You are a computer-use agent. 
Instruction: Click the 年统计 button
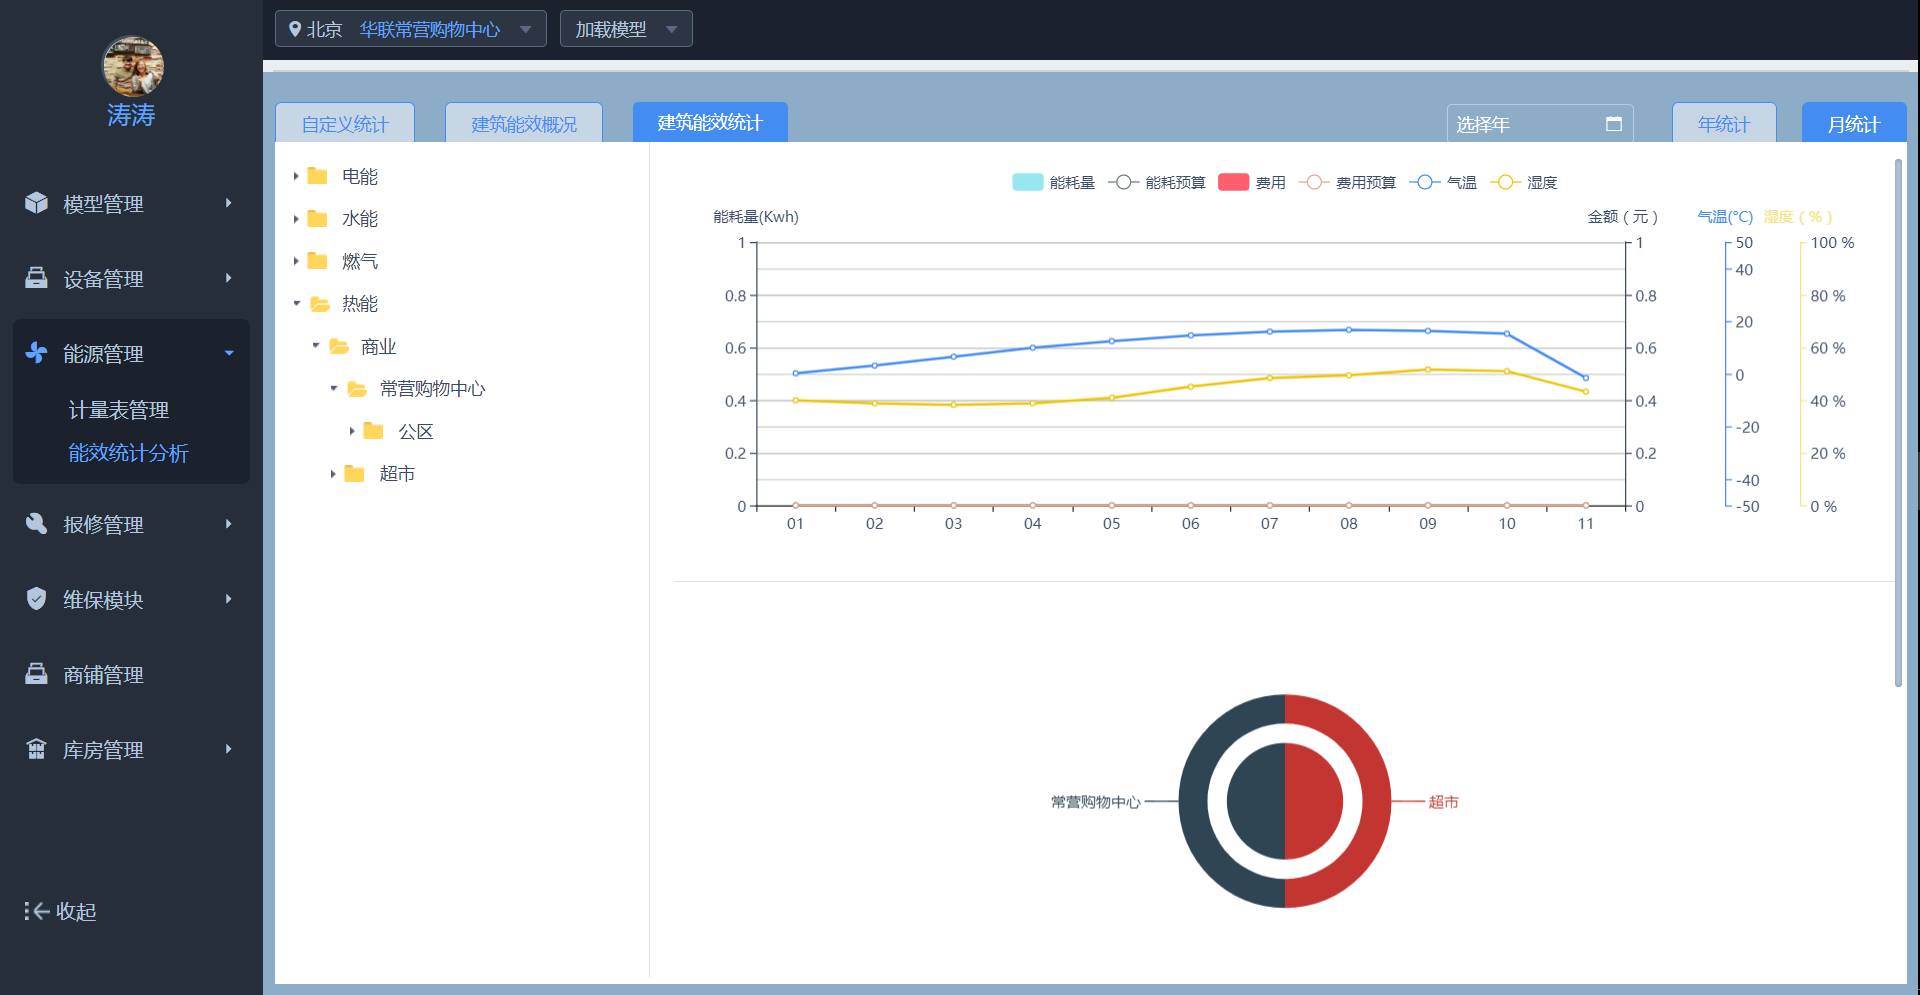(1724, 123)
